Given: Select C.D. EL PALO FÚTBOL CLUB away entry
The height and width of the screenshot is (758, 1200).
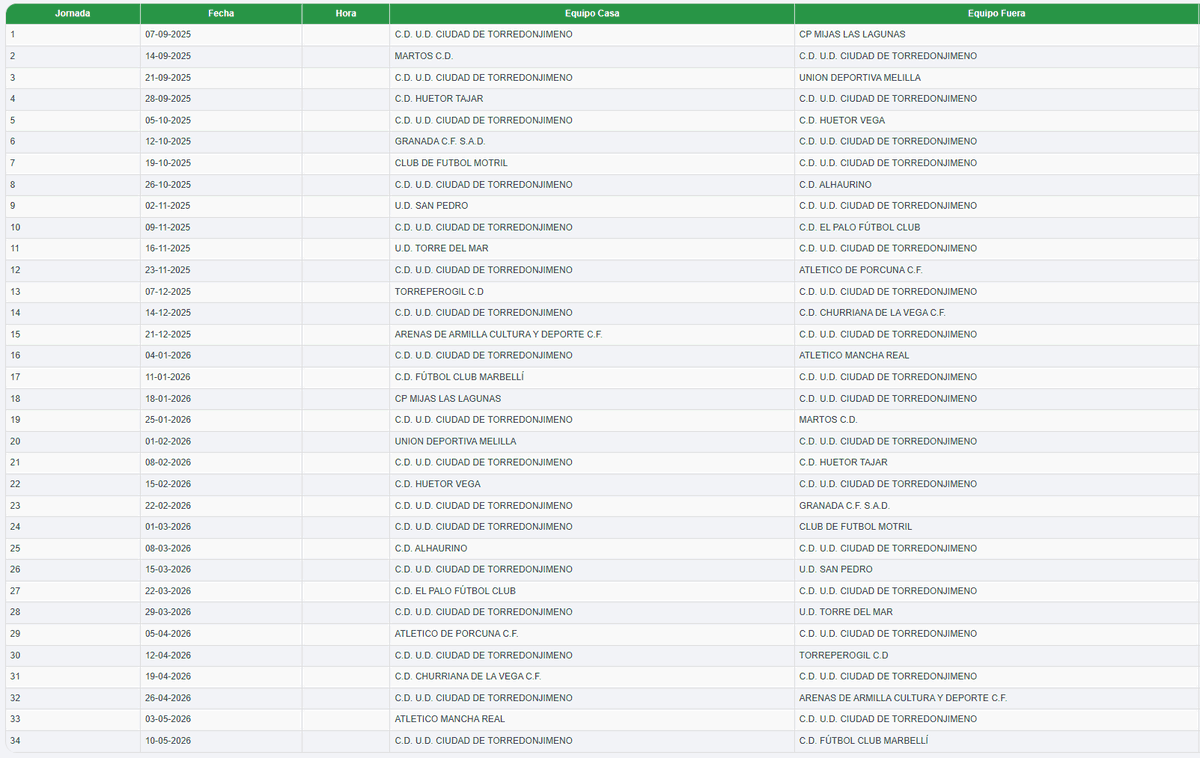Looking at the screenshot, I should pyautogui.click(x=860, y=227).
